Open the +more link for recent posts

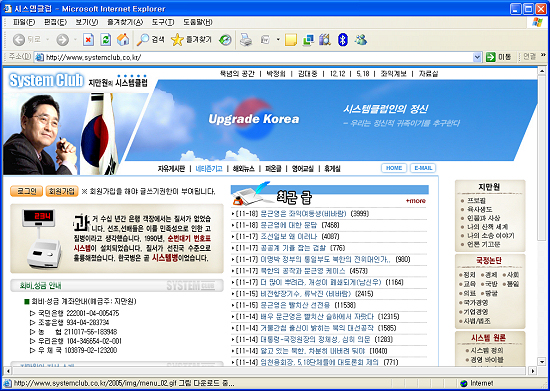416,201
